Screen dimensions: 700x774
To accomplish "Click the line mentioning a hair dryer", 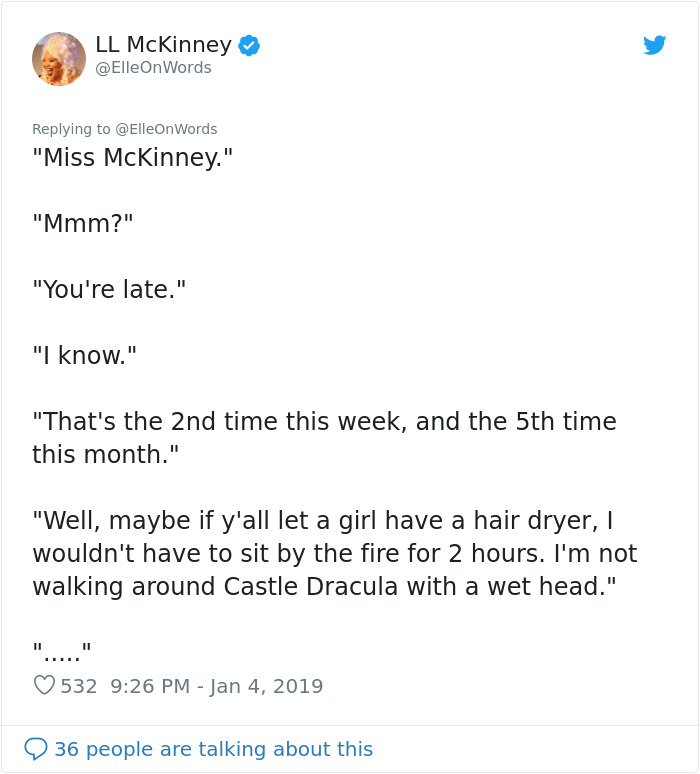I will click(322, 521).
